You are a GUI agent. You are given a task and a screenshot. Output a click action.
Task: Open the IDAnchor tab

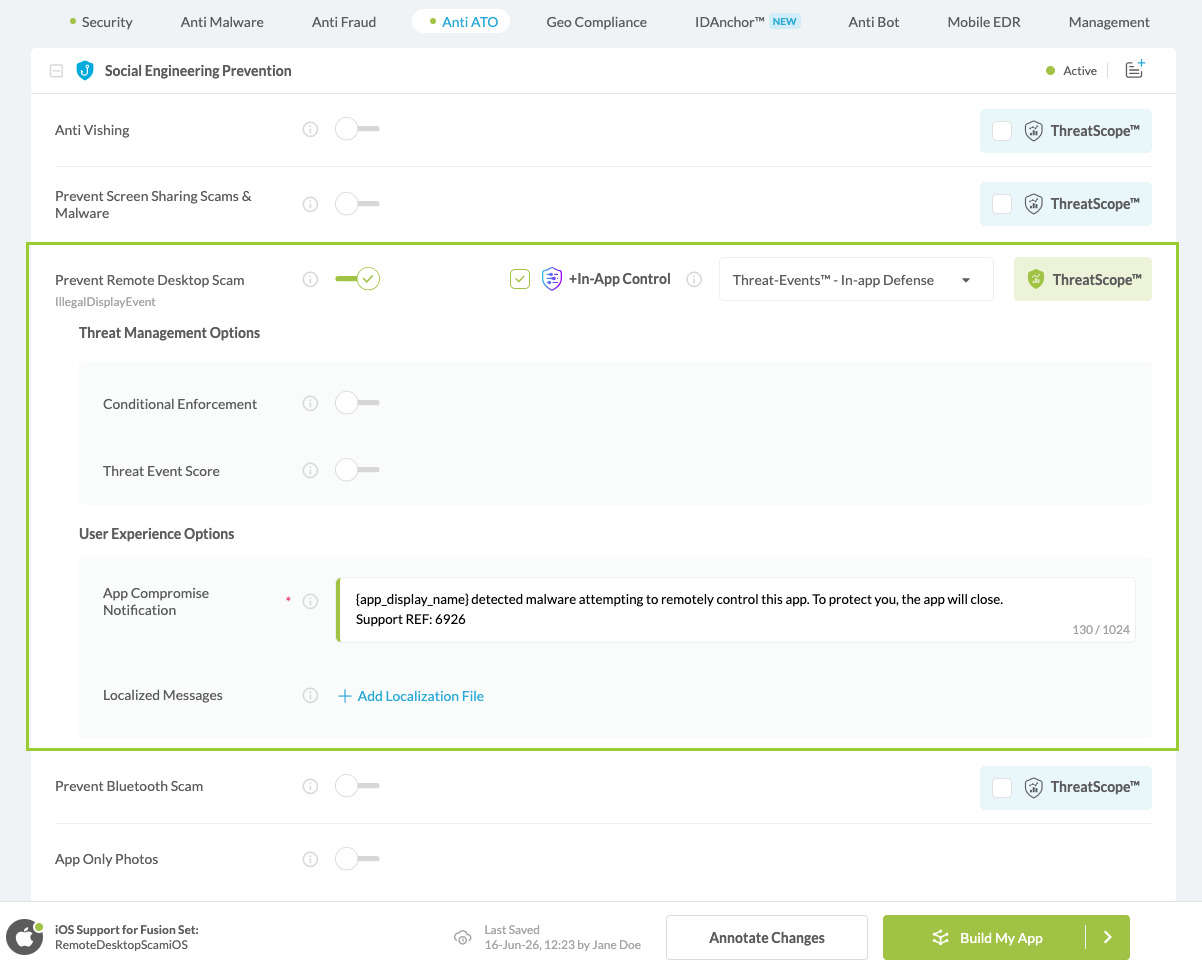(x=747, y=22)
